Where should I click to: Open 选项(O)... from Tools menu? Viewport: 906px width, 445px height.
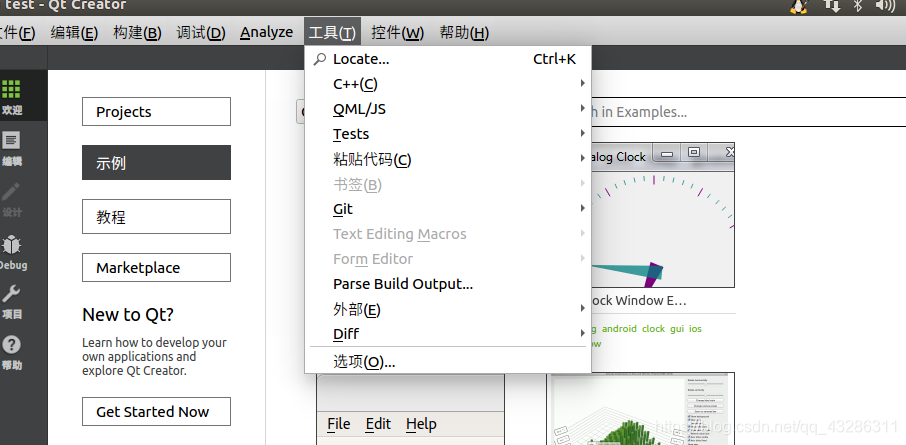448,362
